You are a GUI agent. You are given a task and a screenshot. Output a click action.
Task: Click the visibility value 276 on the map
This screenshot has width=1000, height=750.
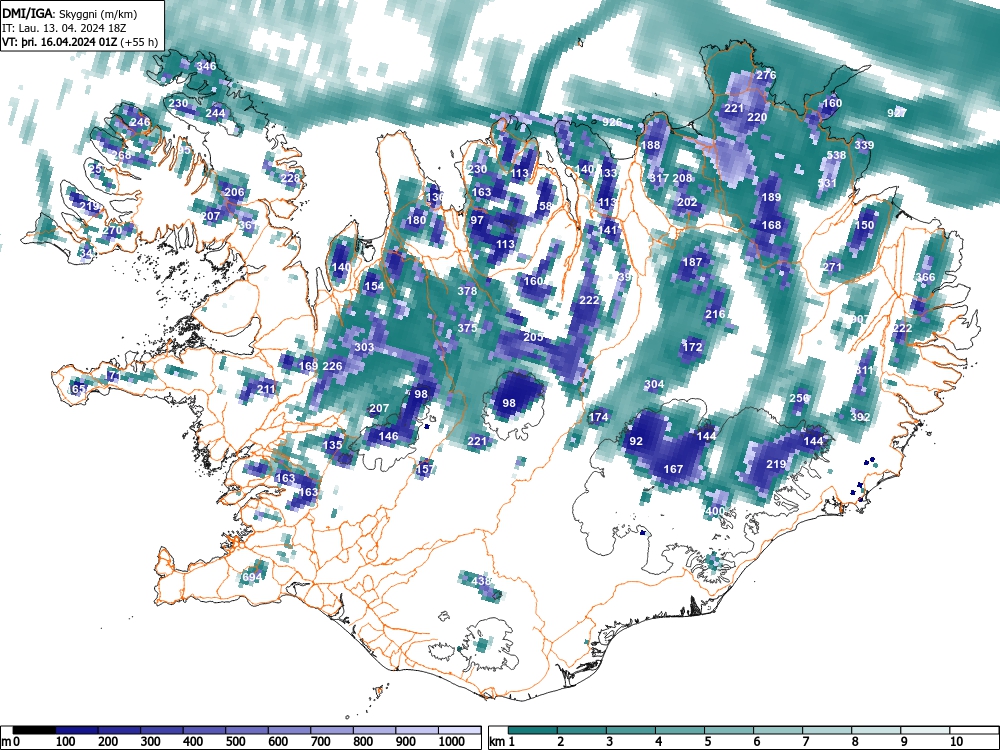point(766,75)
